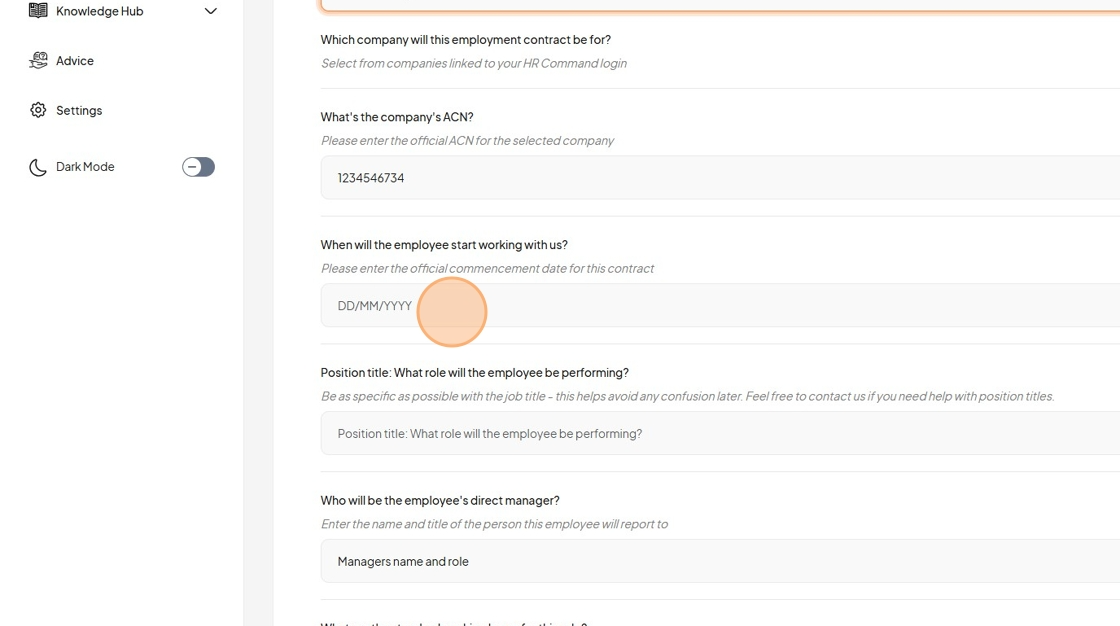The width and height of the screenshot is (1120, 626).
Task: Go to Settings in the sidebar
Action: (x=79, y=110)
